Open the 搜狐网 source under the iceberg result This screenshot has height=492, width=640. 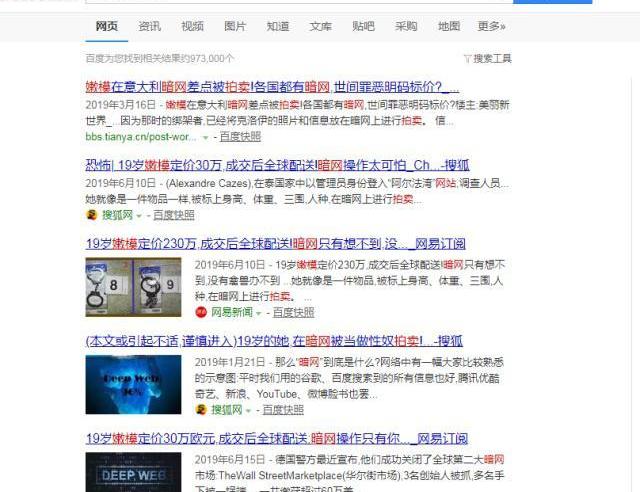(x=227, y=410)
